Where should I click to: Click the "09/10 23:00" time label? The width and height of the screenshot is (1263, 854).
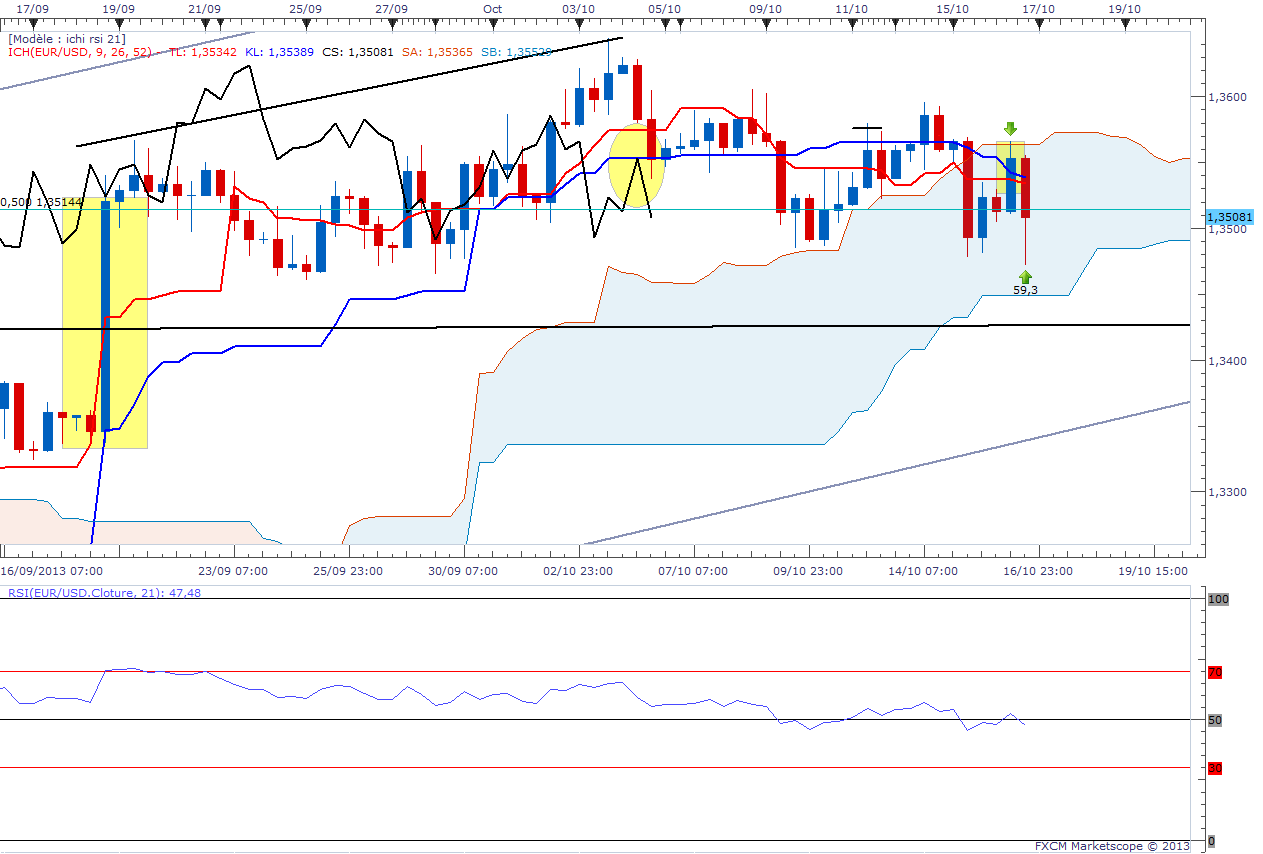(x=807, y=571)
